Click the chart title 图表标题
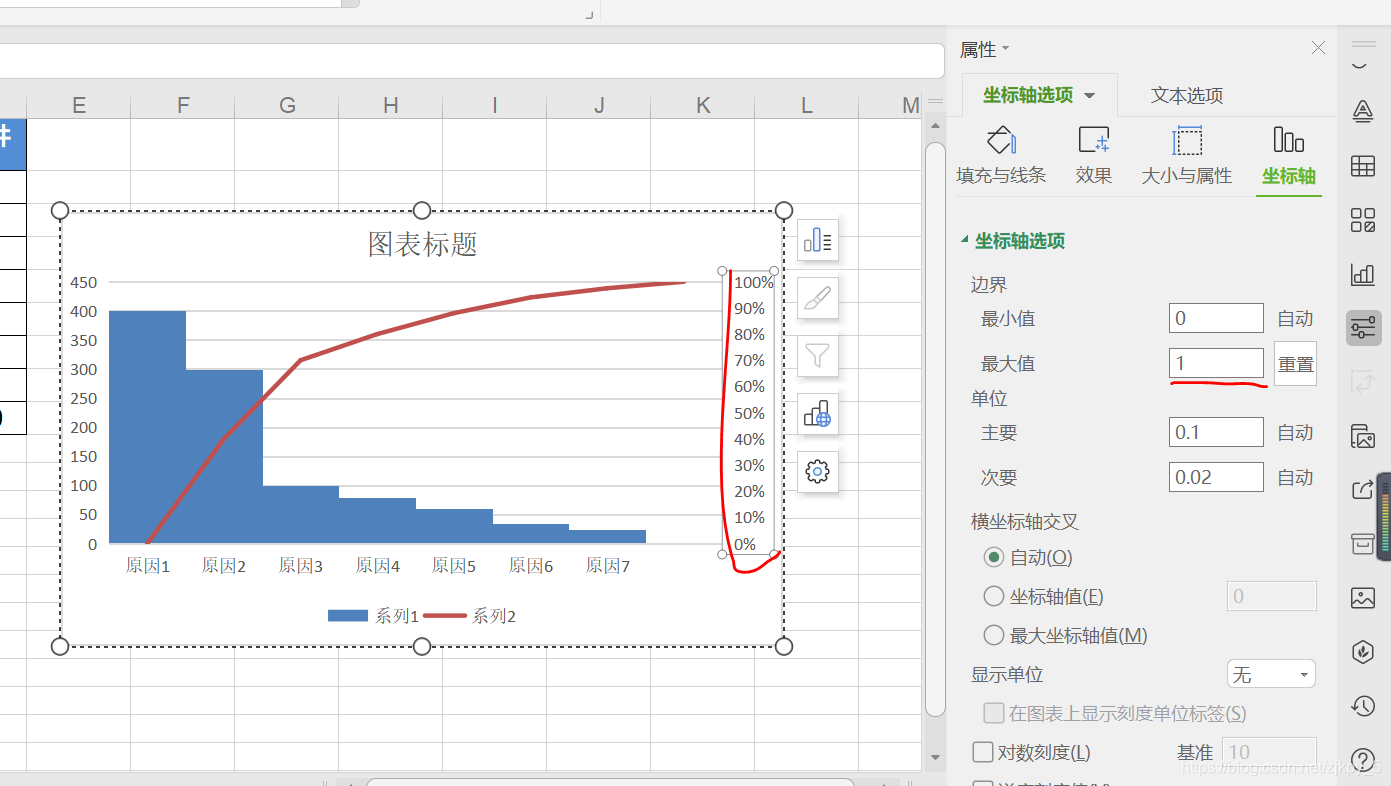 tap(423, 243)
